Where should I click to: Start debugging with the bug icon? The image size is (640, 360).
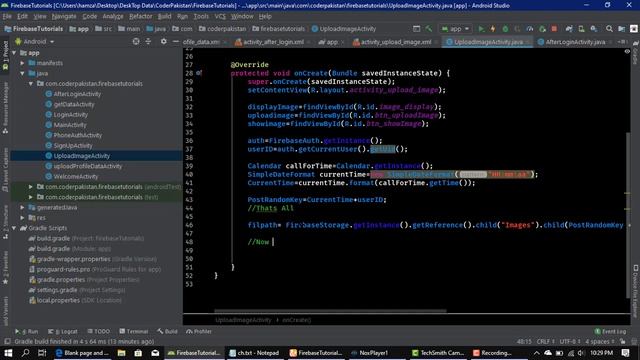(505, 29)
